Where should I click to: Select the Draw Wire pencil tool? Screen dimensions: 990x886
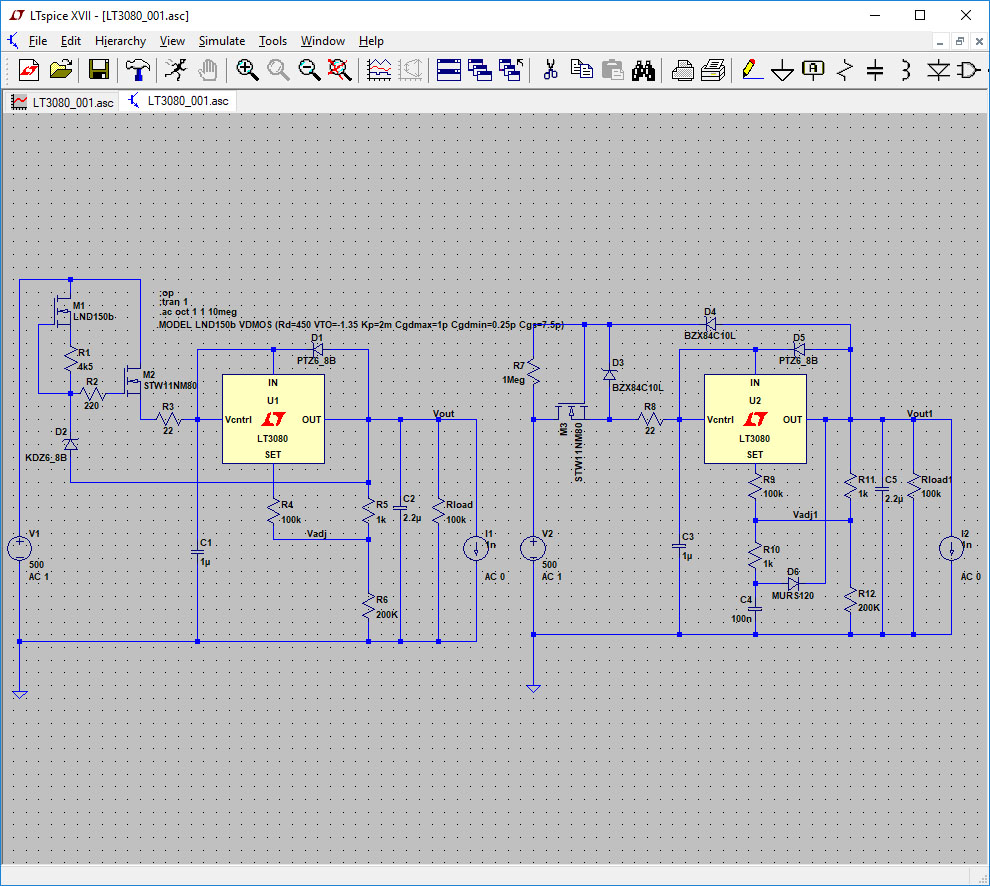[x=751, y=69]
